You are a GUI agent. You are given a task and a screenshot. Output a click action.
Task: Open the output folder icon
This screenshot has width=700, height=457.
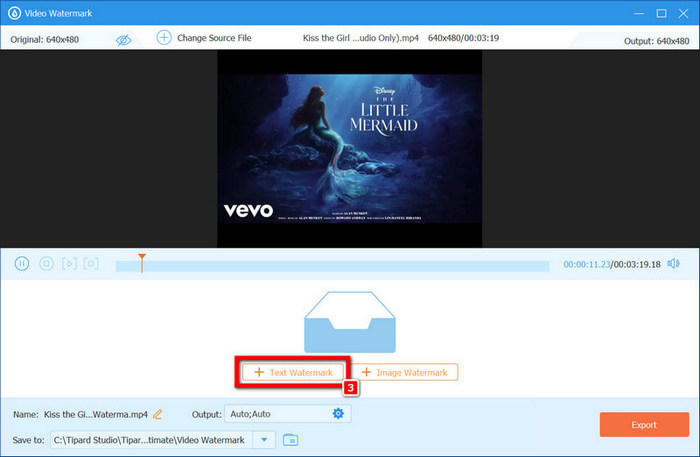coord(291,440)
